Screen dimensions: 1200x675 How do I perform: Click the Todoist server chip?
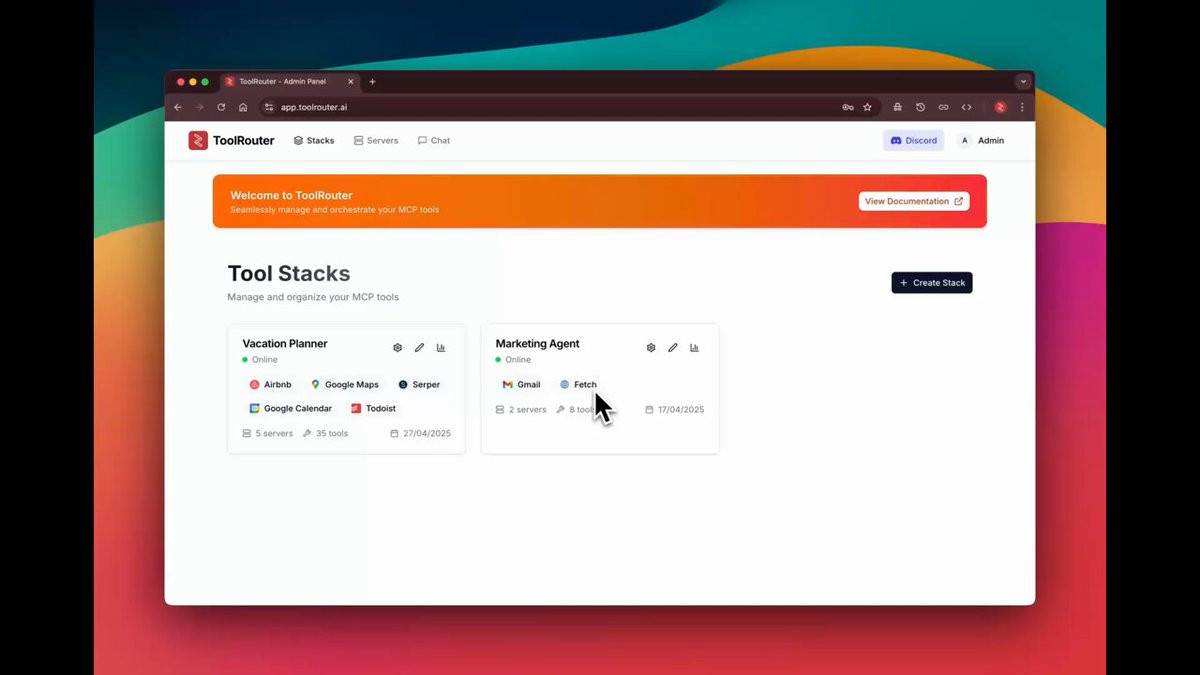(x=373, y=408)
